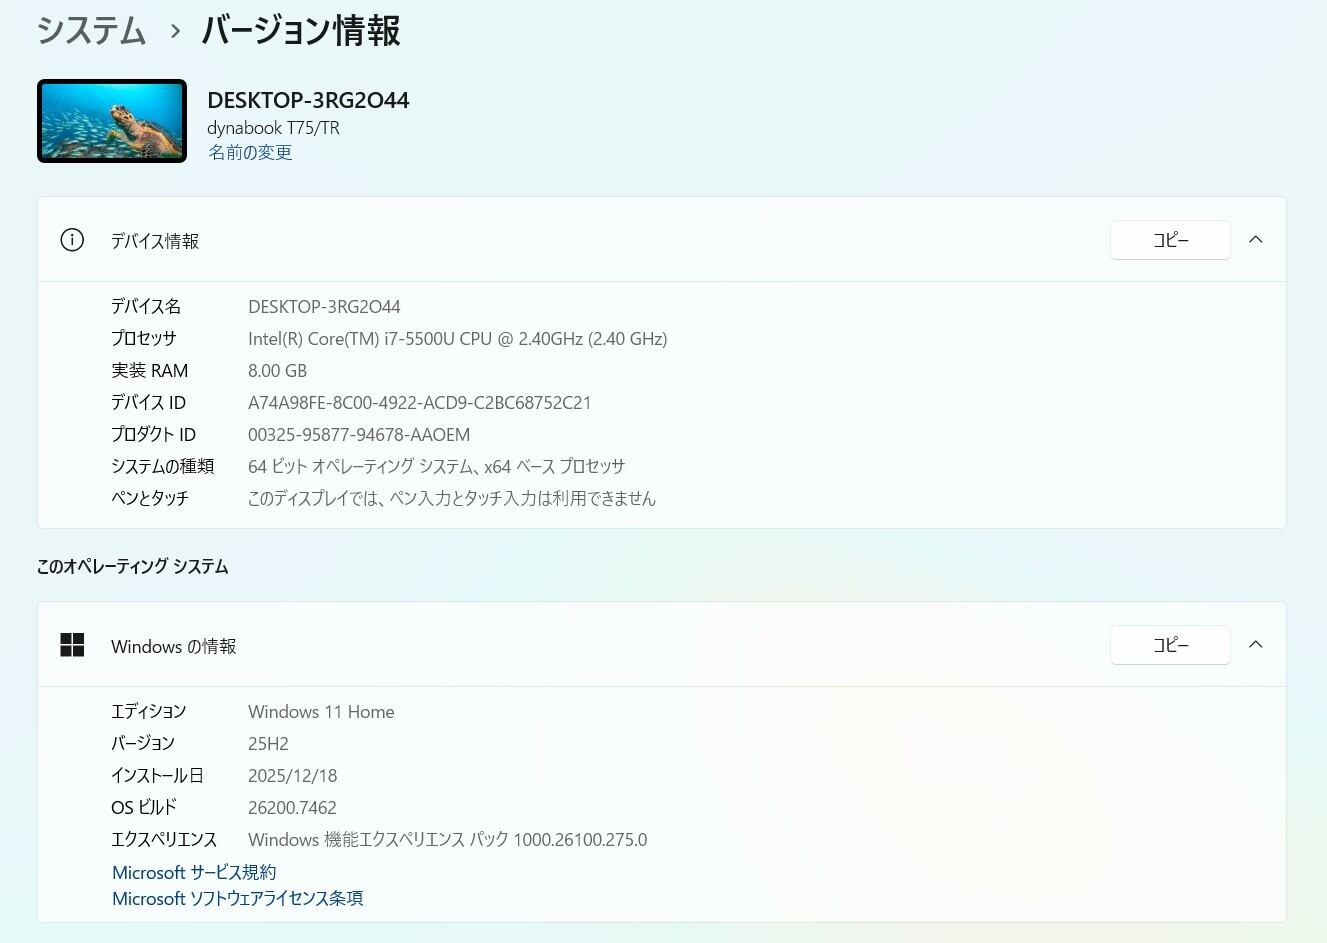Select the システムの種類 64 ビット value
Image resolution: width=1327 pixels, height=943 pixels.
point(437,467)
